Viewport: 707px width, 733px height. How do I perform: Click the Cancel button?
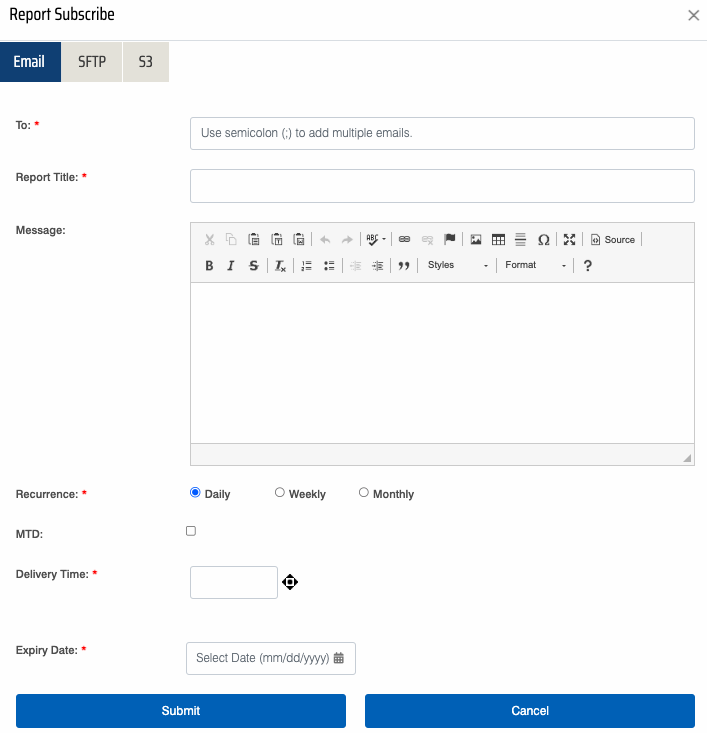click(529, 711)
